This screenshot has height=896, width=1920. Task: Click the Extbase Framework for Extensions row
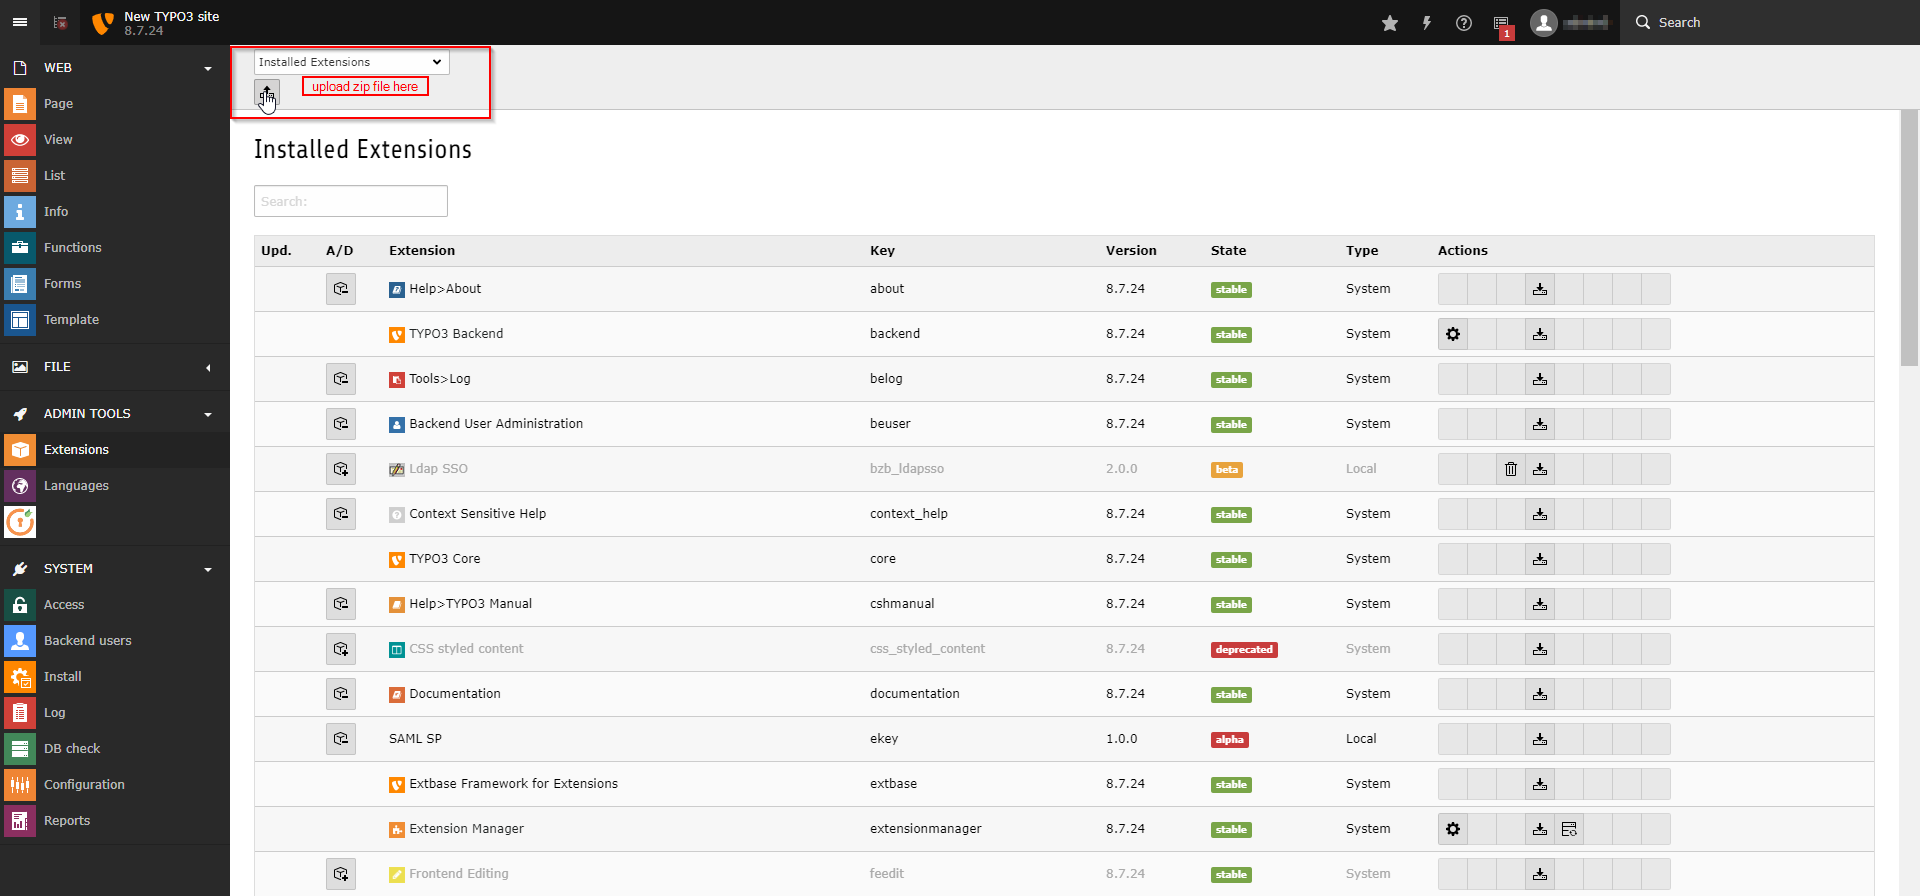tap(1064, 784)
